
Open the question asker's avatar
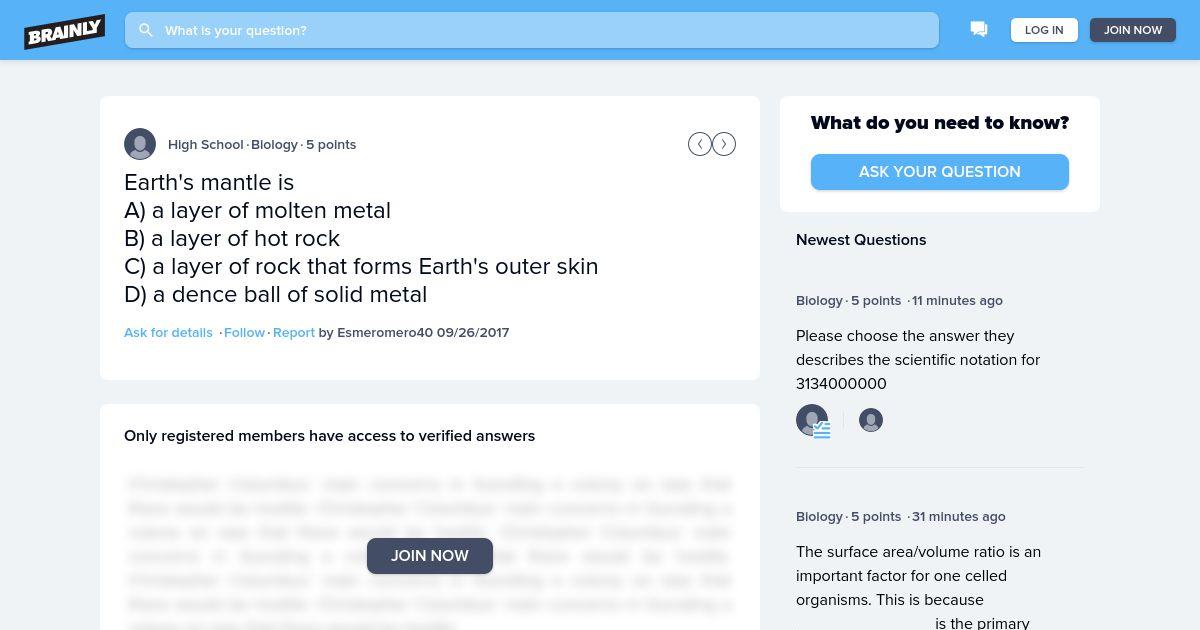[140, 144]
